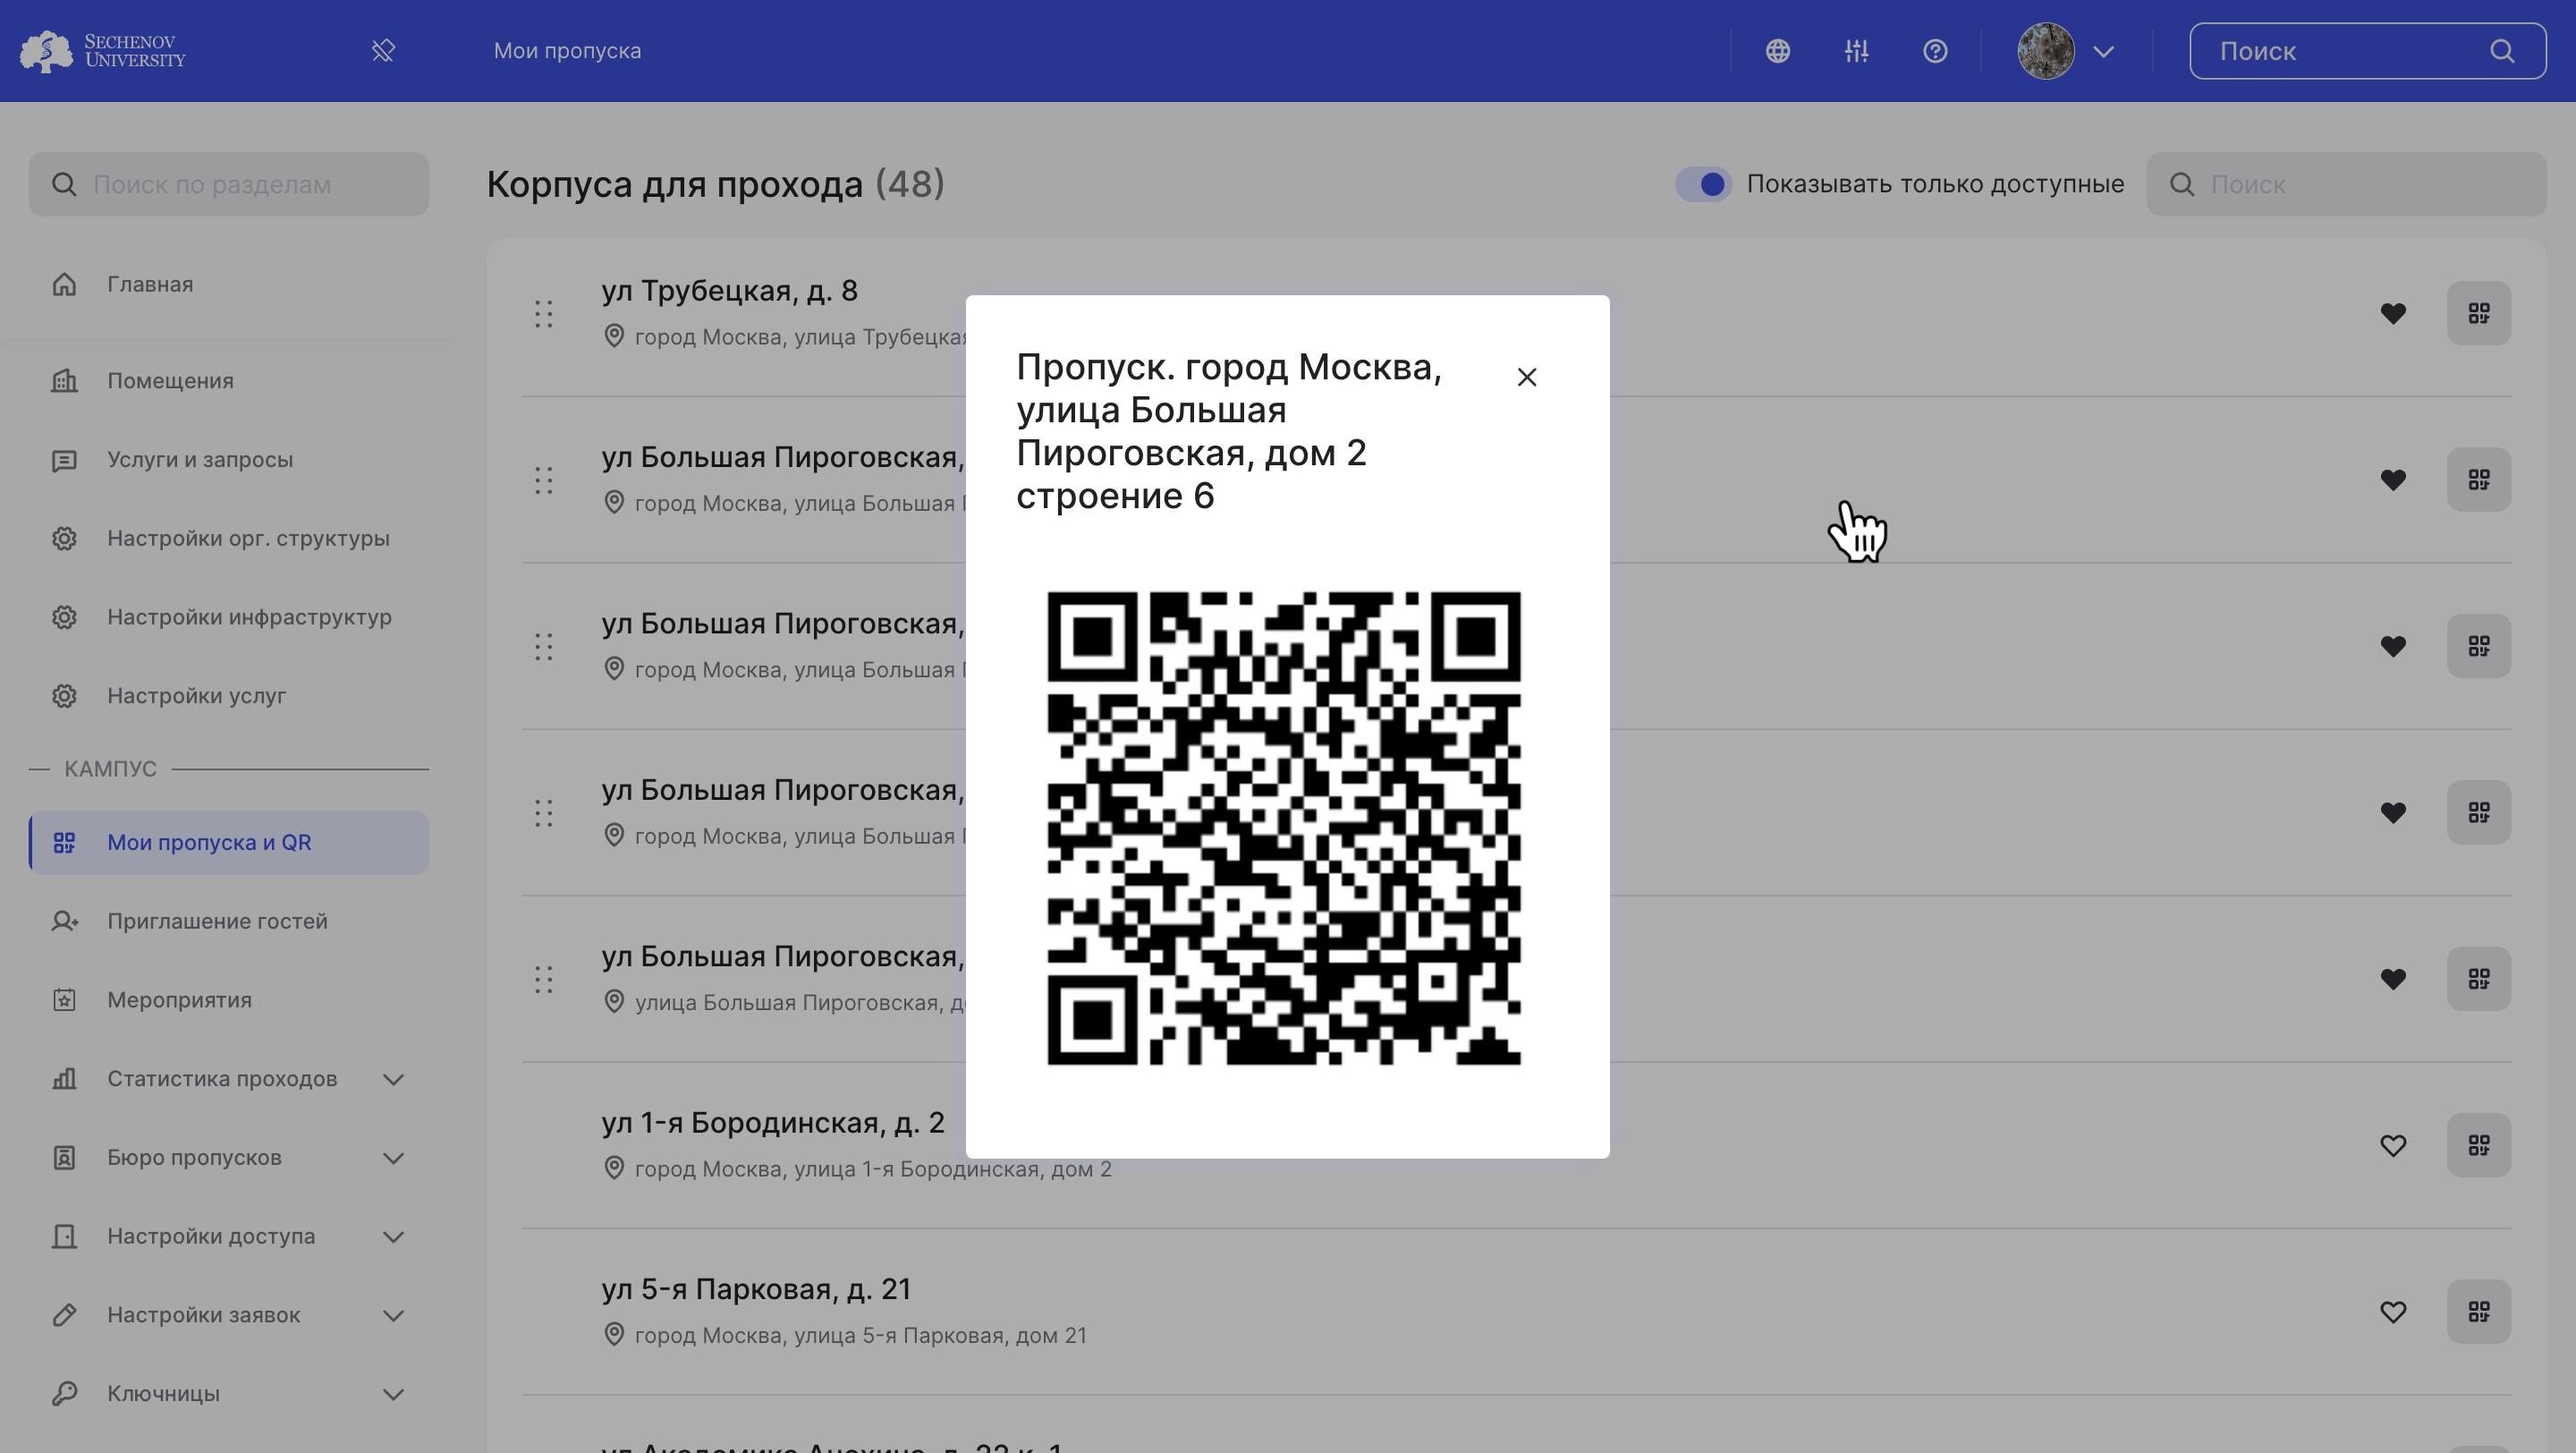The image size is (2576, 1453).
Task: Focus the buildings list Поиск field
Action: point(2346,184)
